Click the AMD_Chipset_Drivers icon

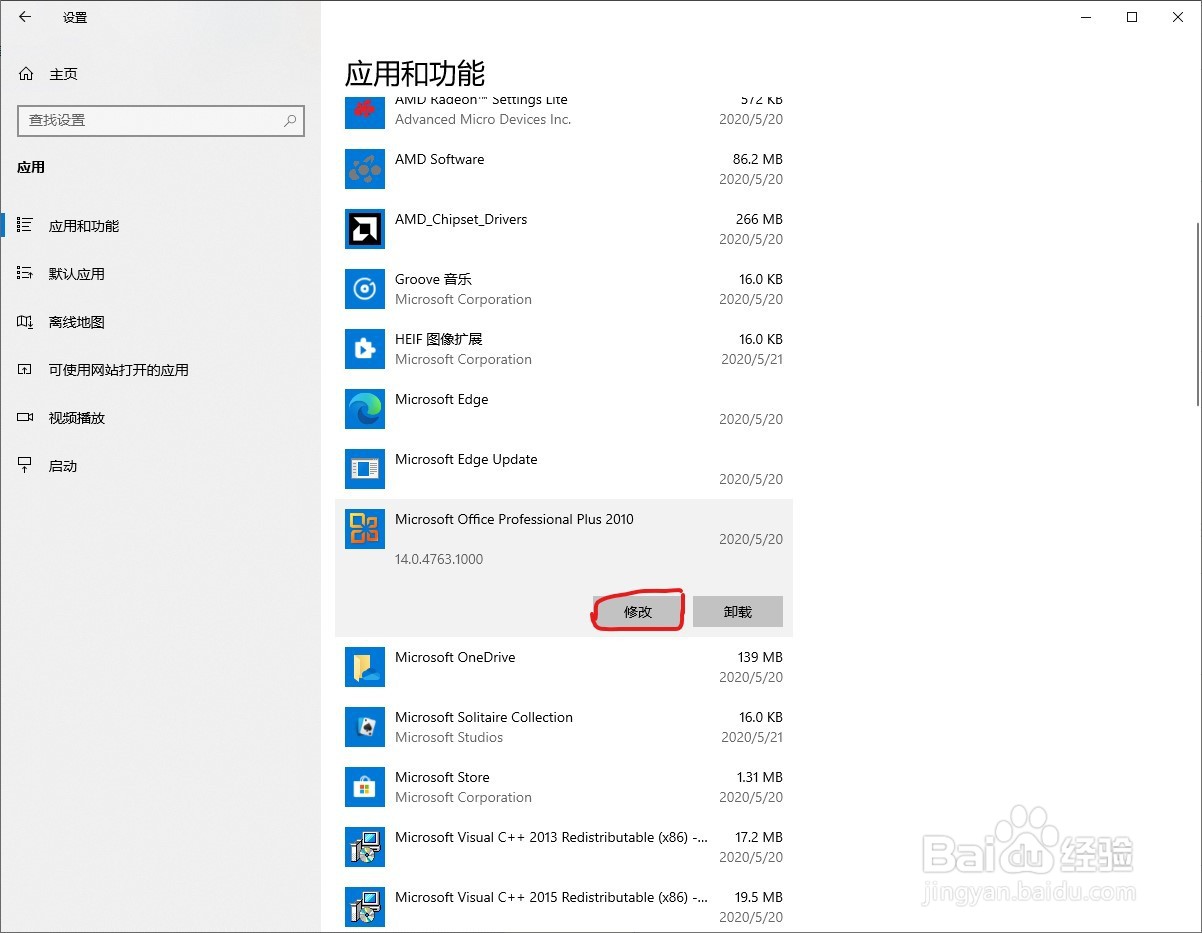click(365, 229)
